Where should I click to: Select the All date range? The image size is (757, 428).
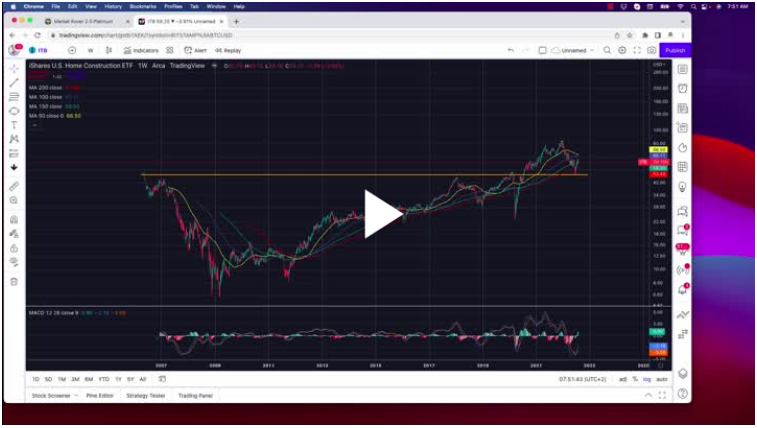pos(143,379)
